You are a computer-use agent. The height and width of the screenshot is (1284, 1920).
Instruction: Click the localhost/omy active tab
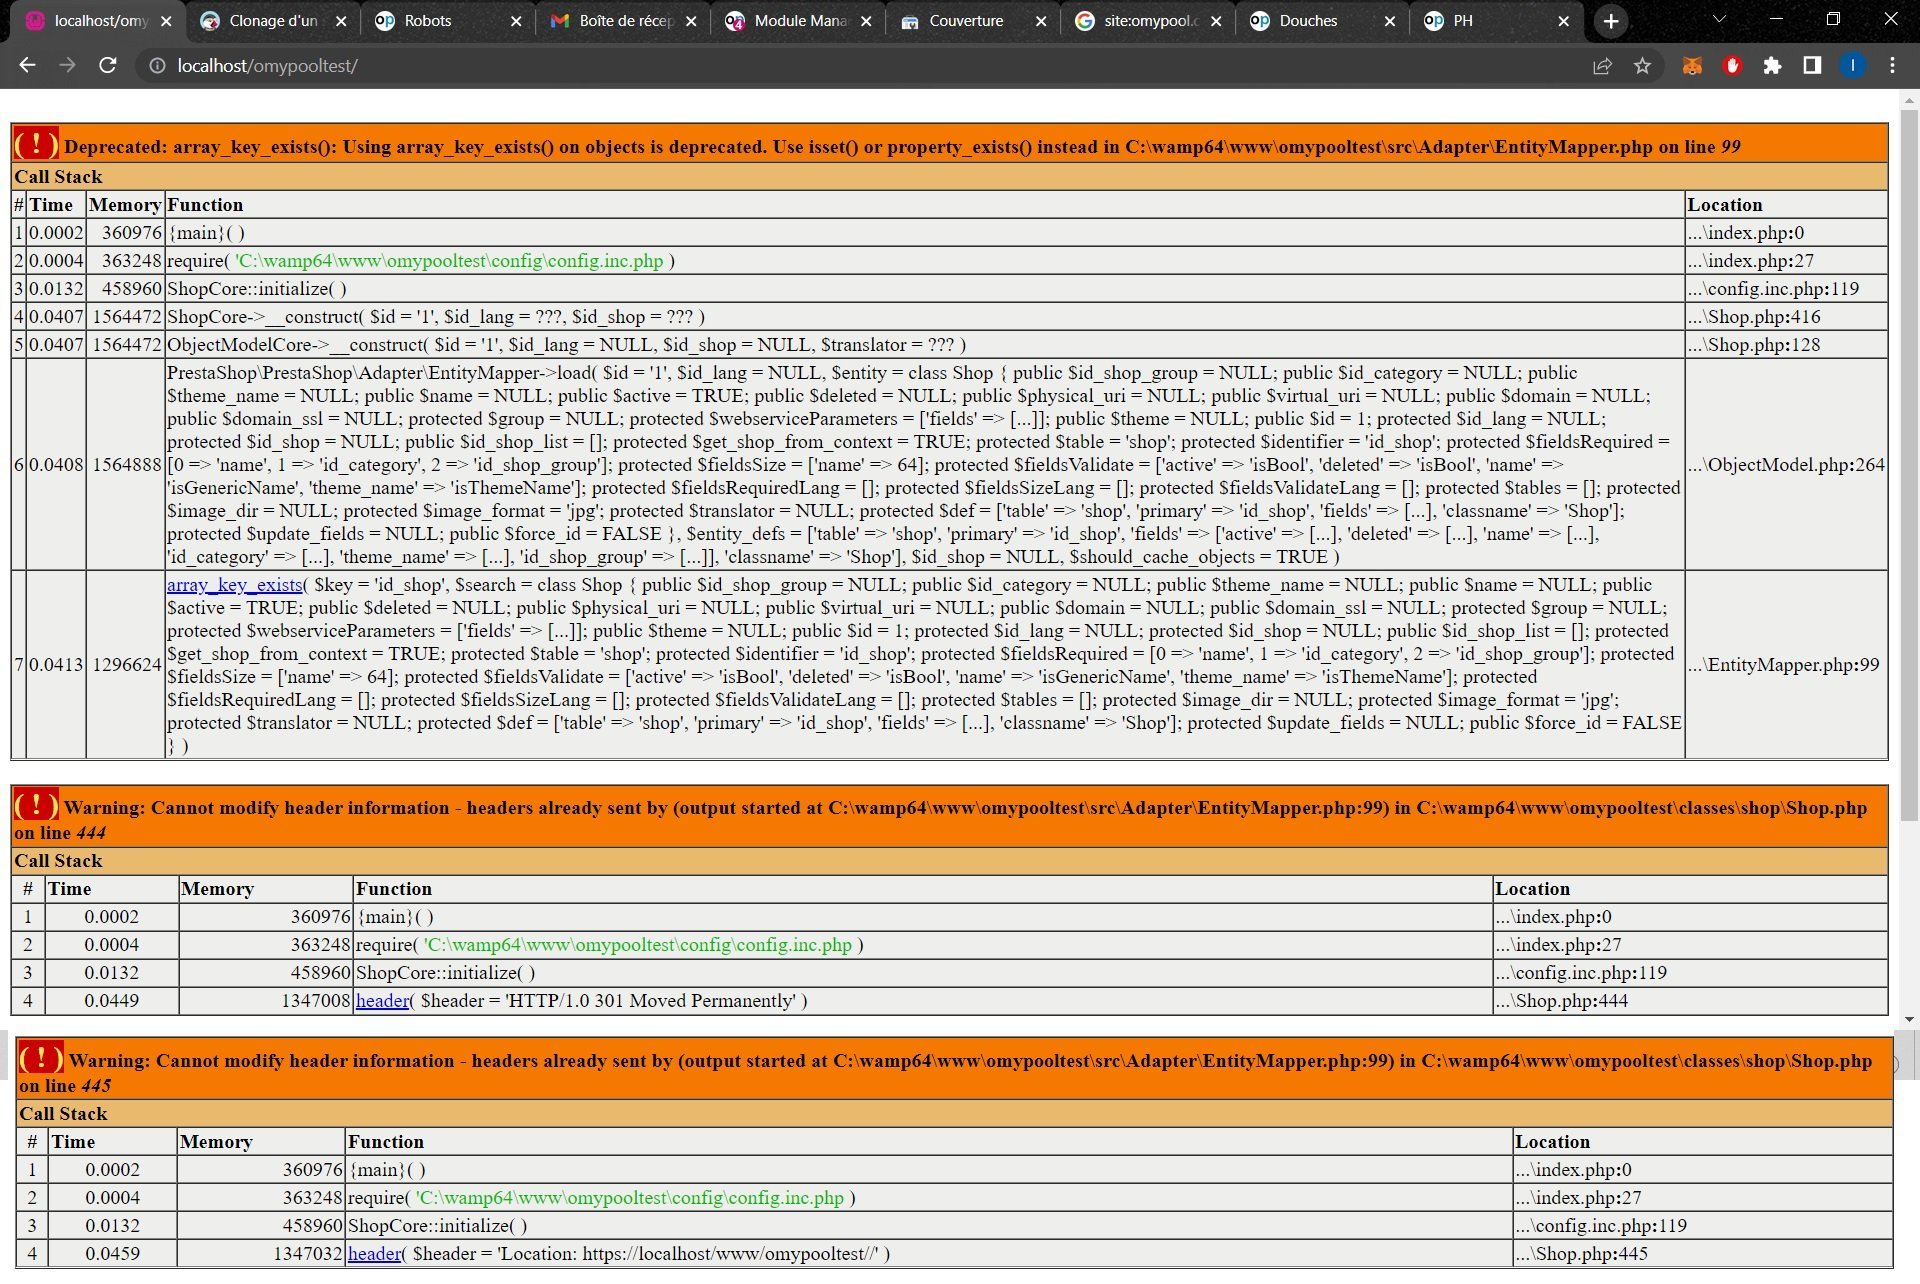[100, 21]
